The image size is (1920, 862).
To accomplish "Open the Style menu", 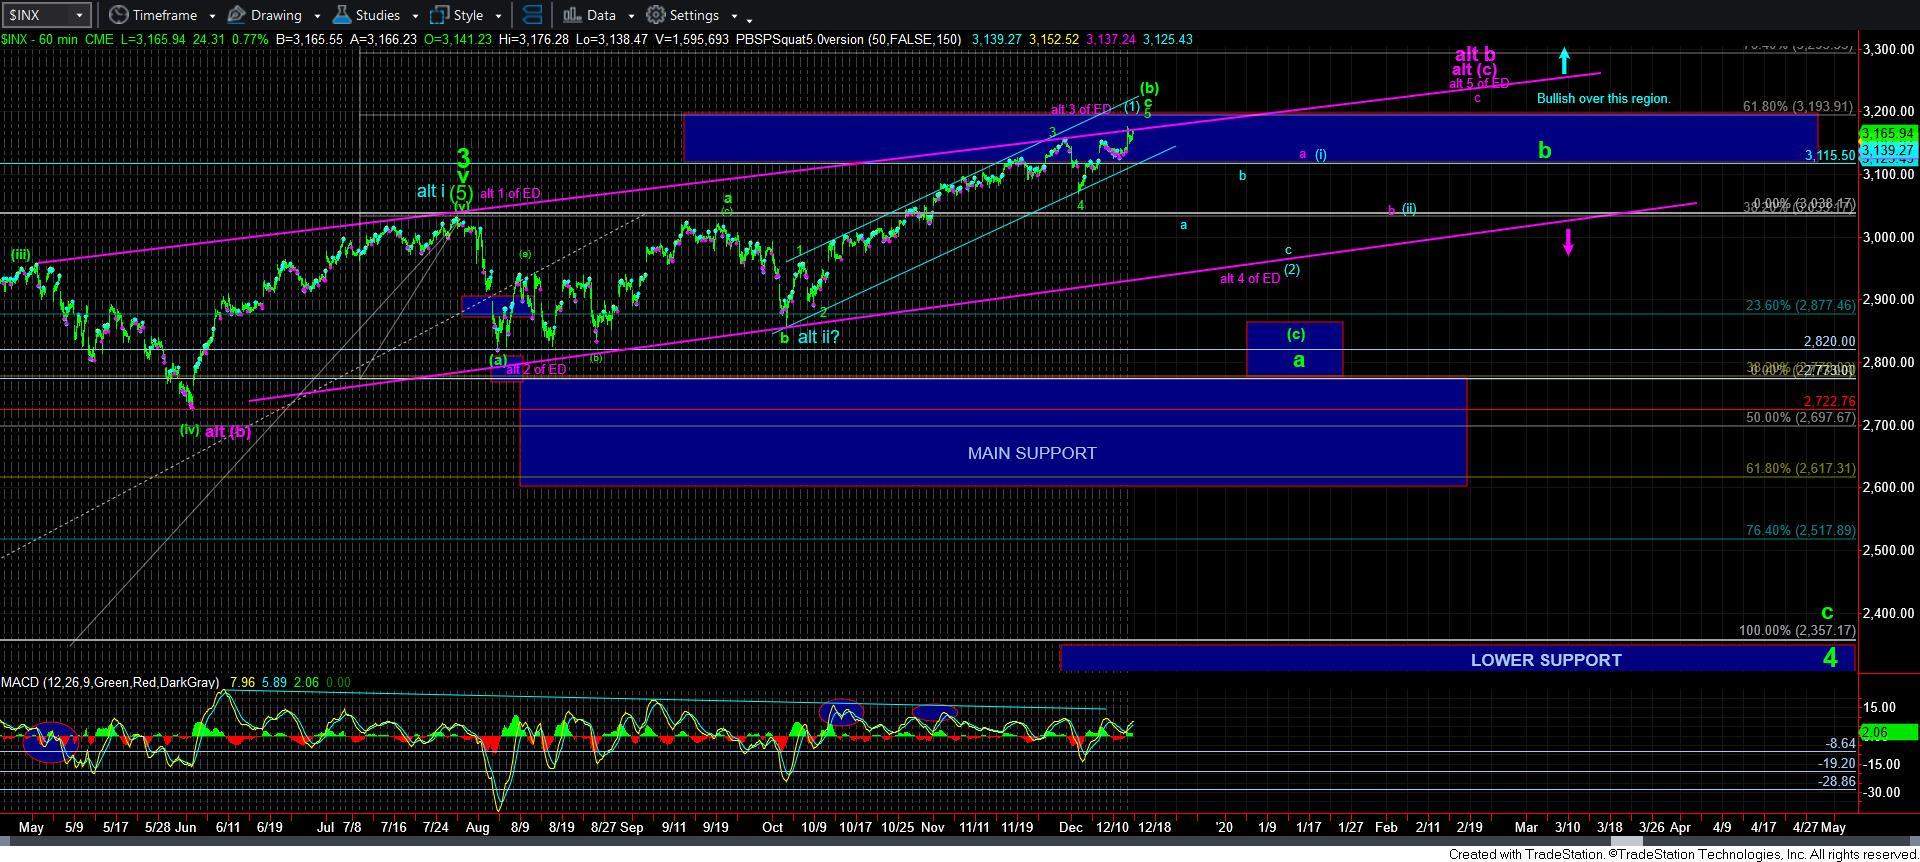I will 468,15.
